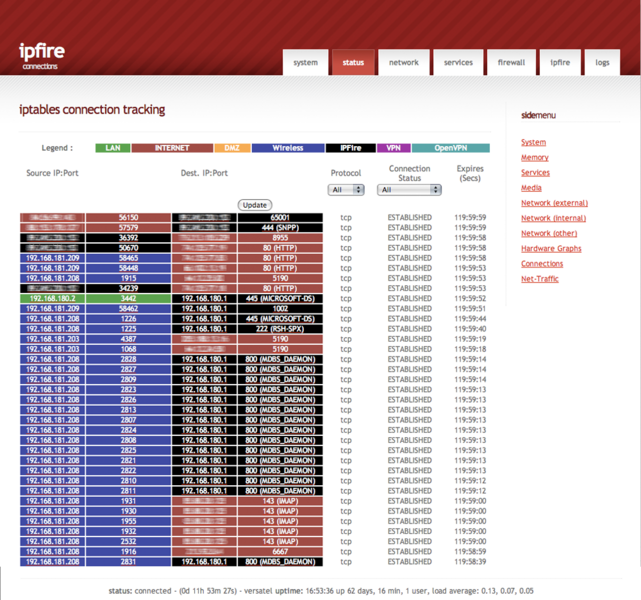Select the orange DMZ legend swatch
641x600 pixels.
[231, 148]
